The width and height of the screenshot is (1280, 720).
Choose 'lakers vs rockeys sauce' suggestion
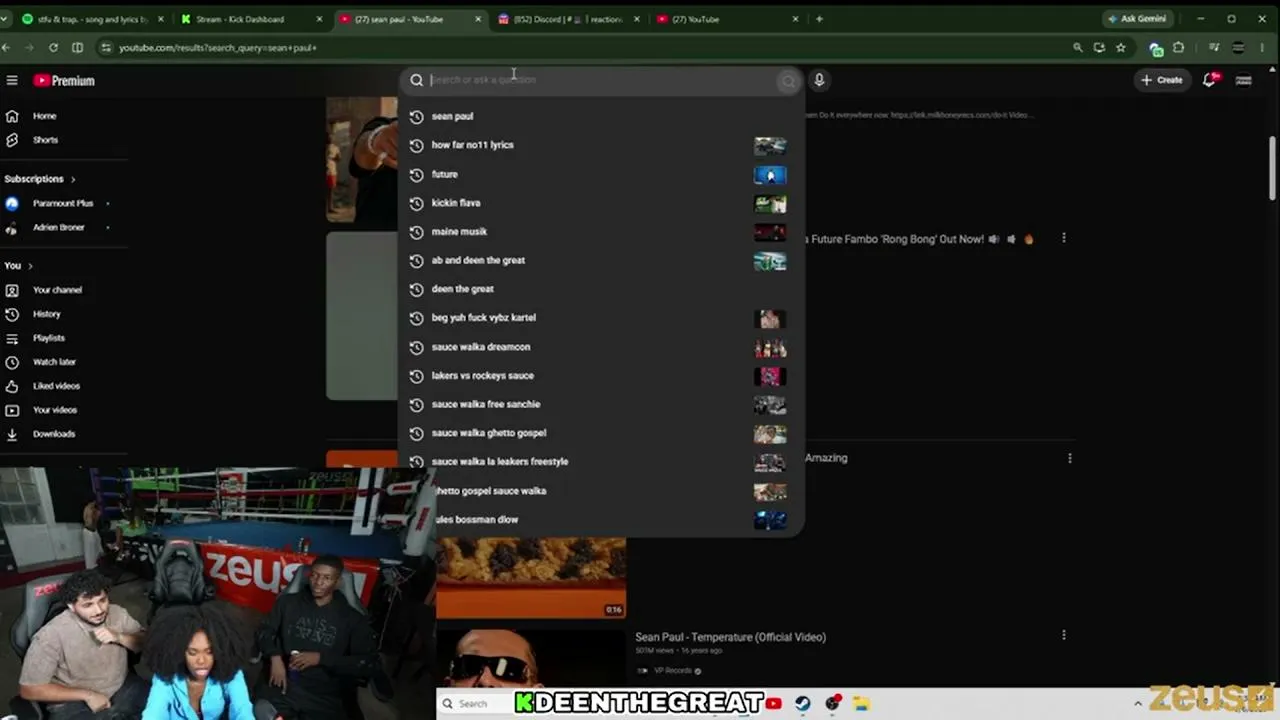601,376
